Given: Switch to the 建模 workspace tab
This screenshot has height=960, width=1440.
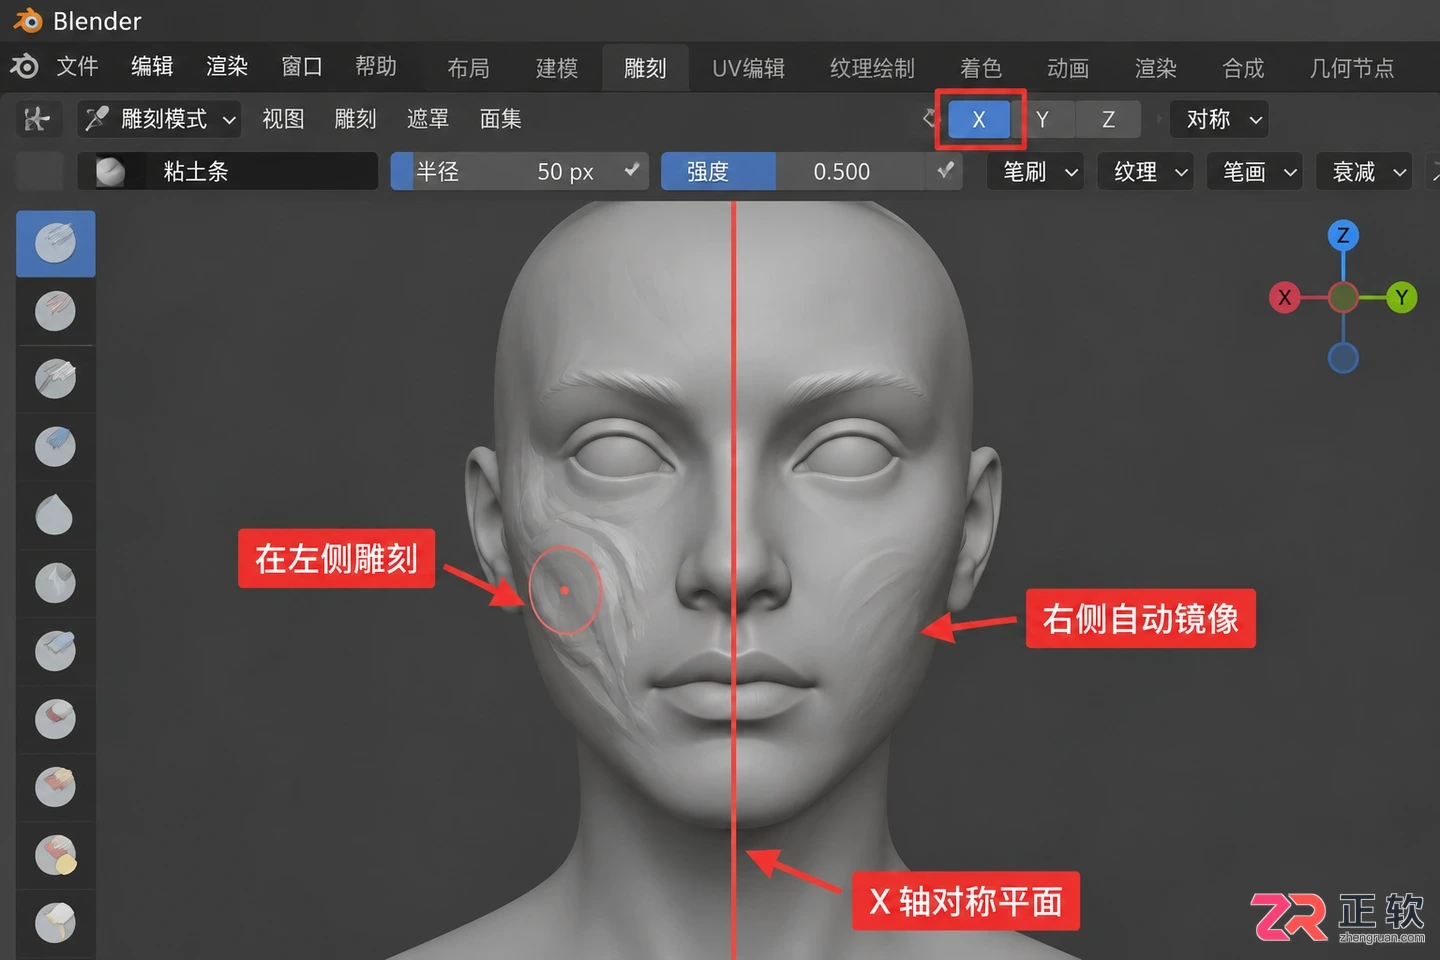Looking at the screenshot, I should tap(557, 68).
